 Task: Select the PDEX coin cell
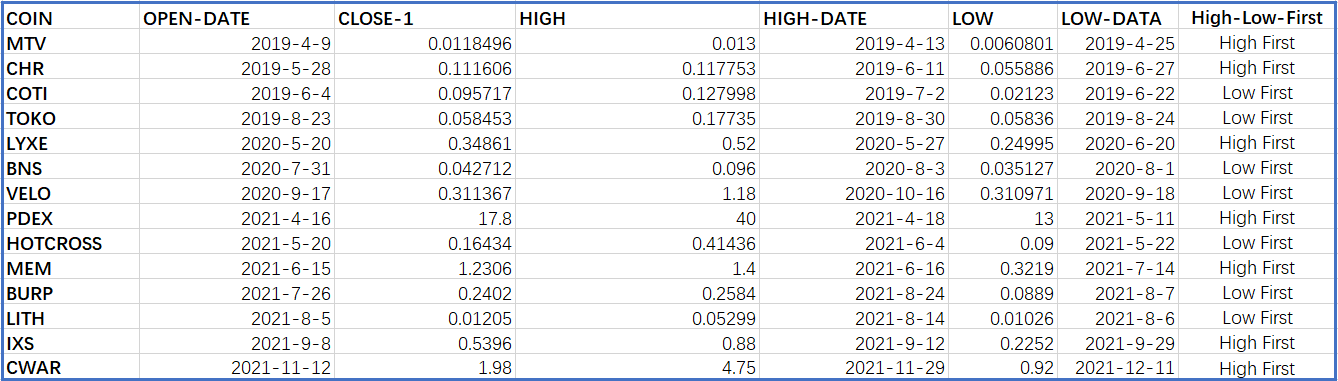pos(71,218)
